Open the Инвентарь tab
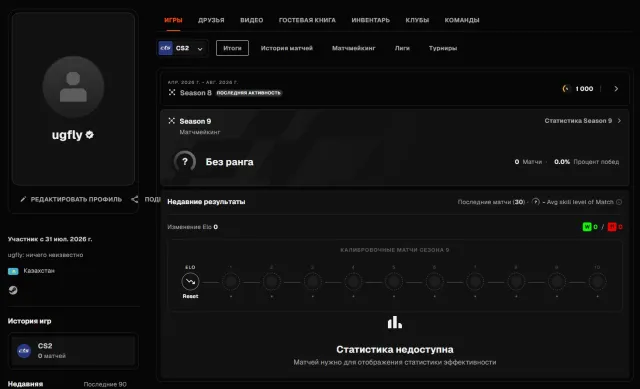This screenshot has width=640, height=389. (371, 20)
